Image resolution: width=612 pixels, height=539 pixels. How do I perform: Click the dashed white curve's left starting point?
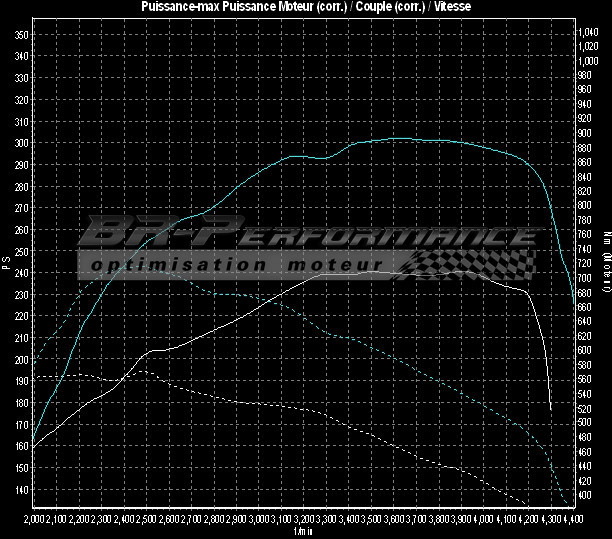pyautogui.click(x=35, y=377)
